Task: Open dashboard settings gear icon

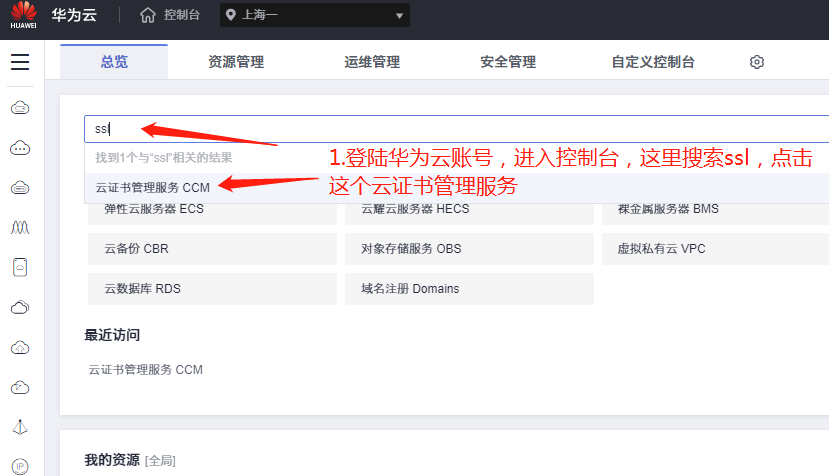Action: (x=757, y=62)
